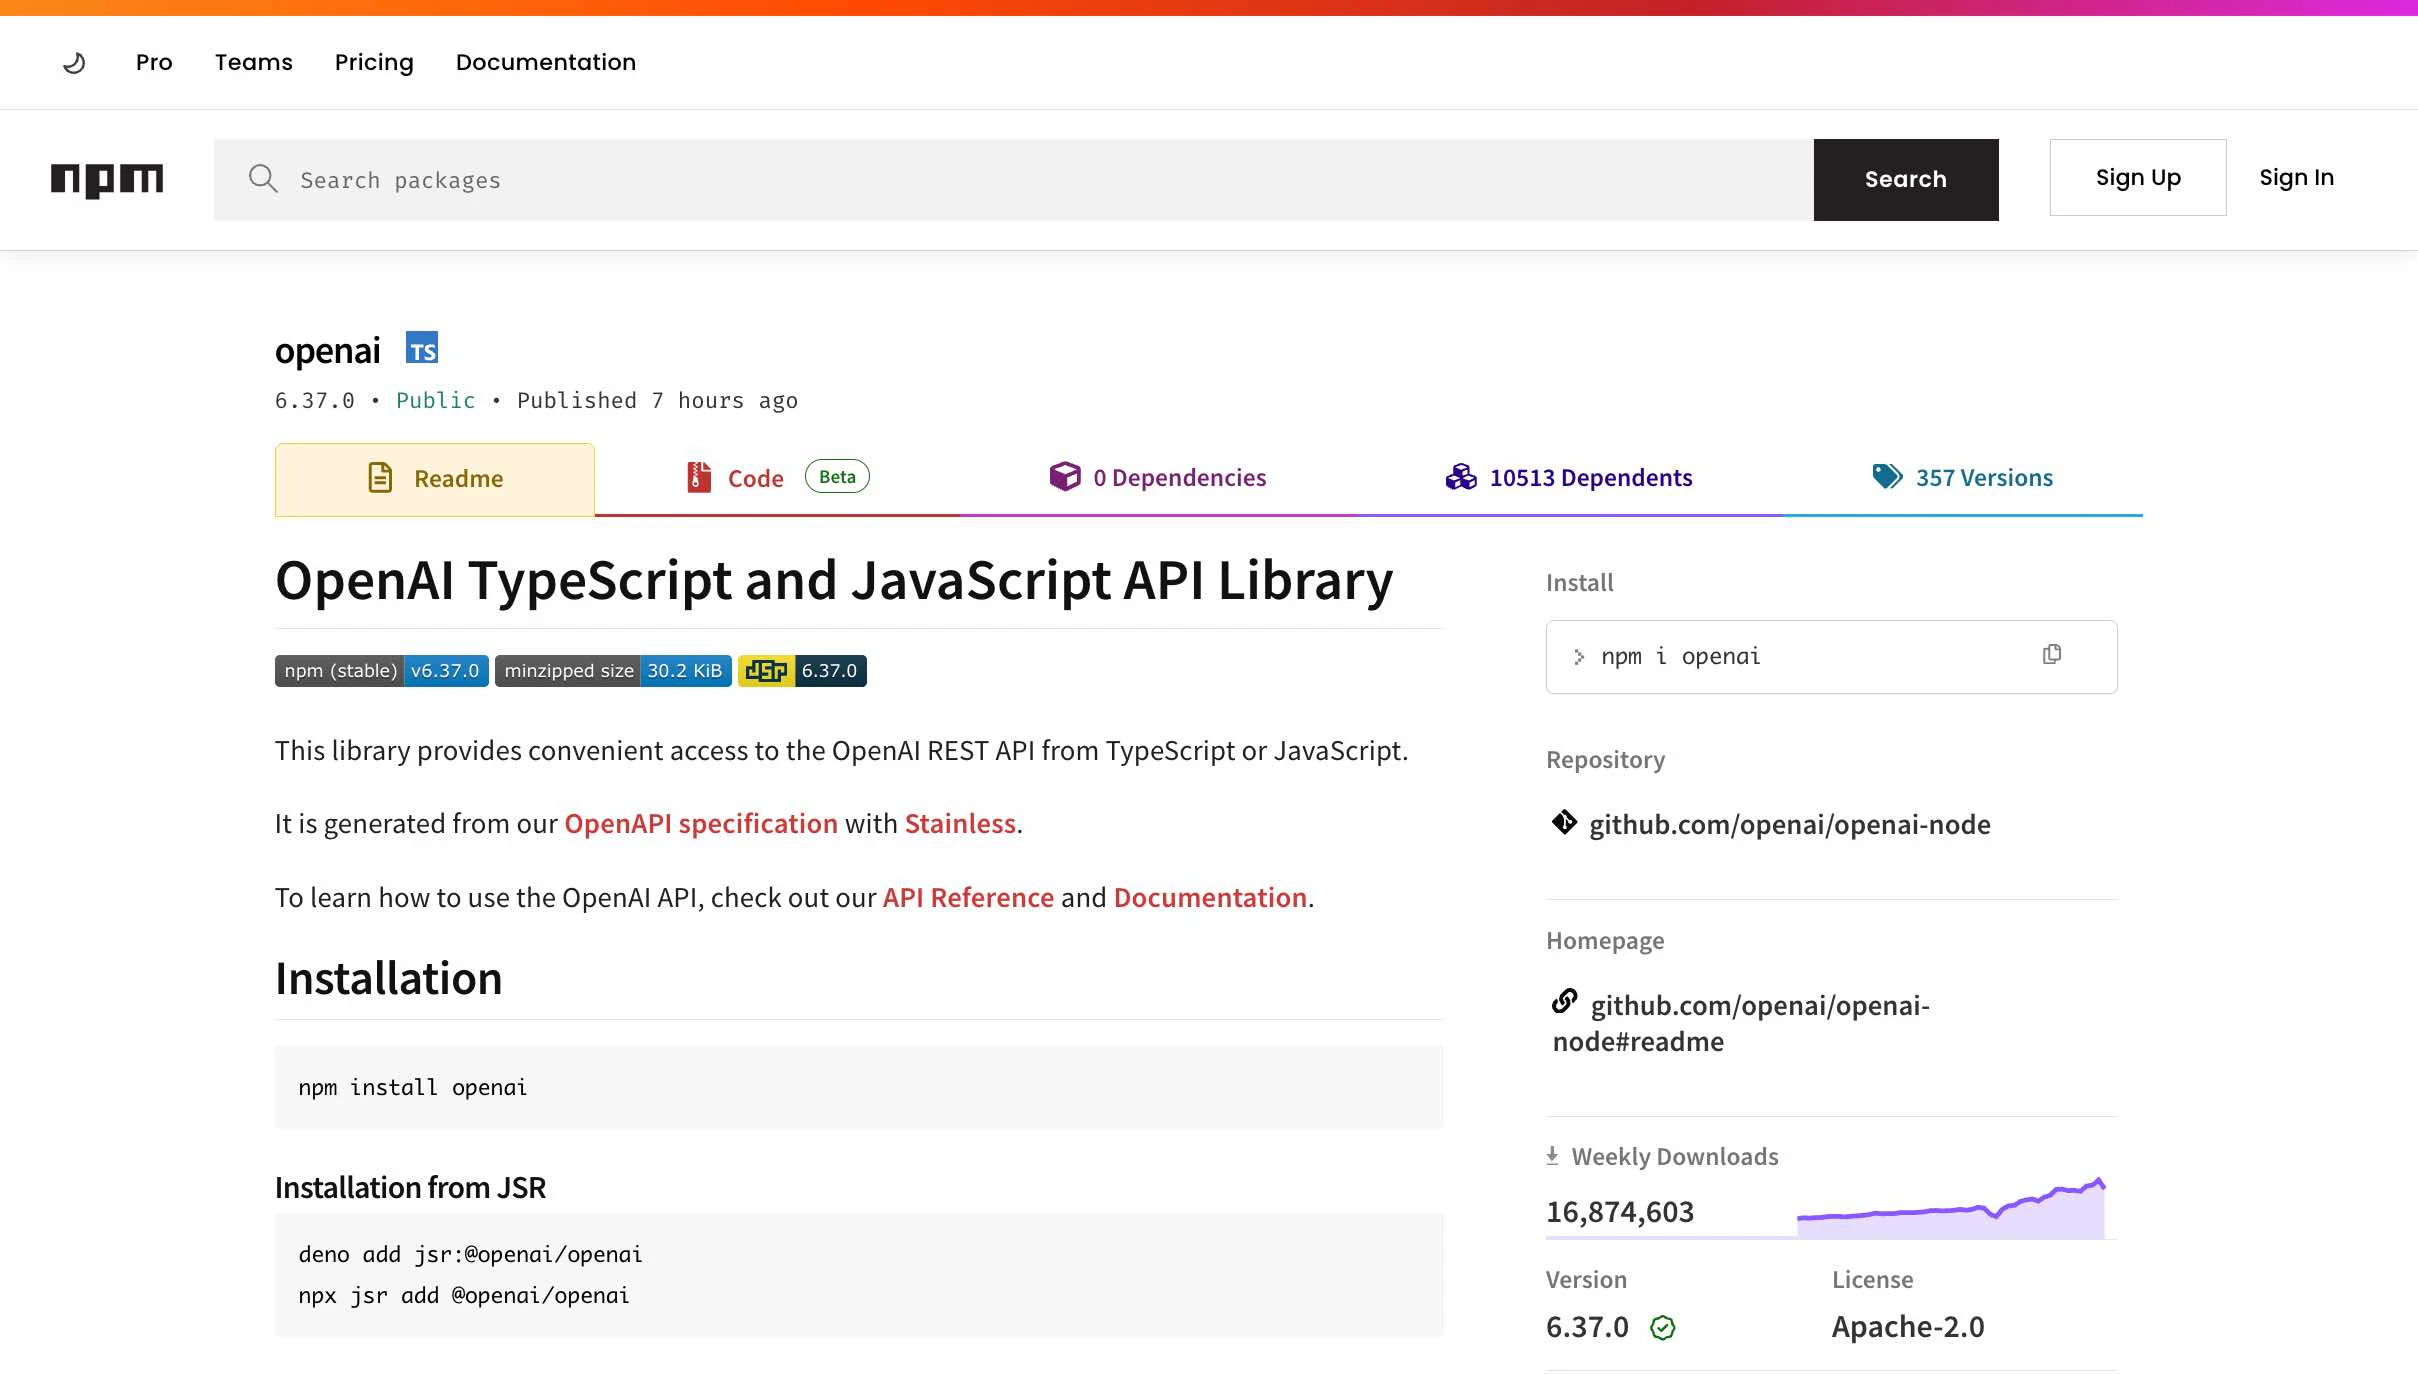Viewport: 2418px width, 1374px height.
Task: Click the purple Dependencies box icon
Action: point(1065,476)
